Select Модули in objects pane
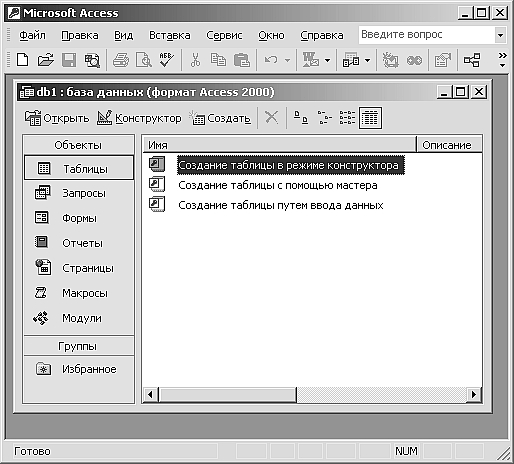 [x=79, y=318]
